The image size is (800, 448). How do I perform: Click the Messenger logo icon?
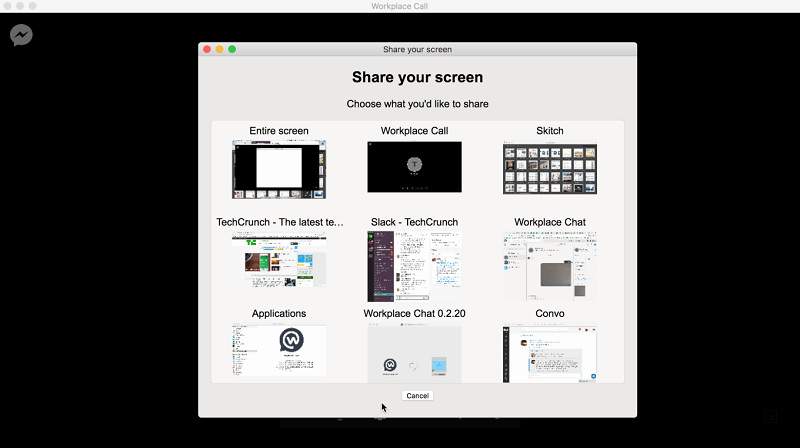click(21, 36)
